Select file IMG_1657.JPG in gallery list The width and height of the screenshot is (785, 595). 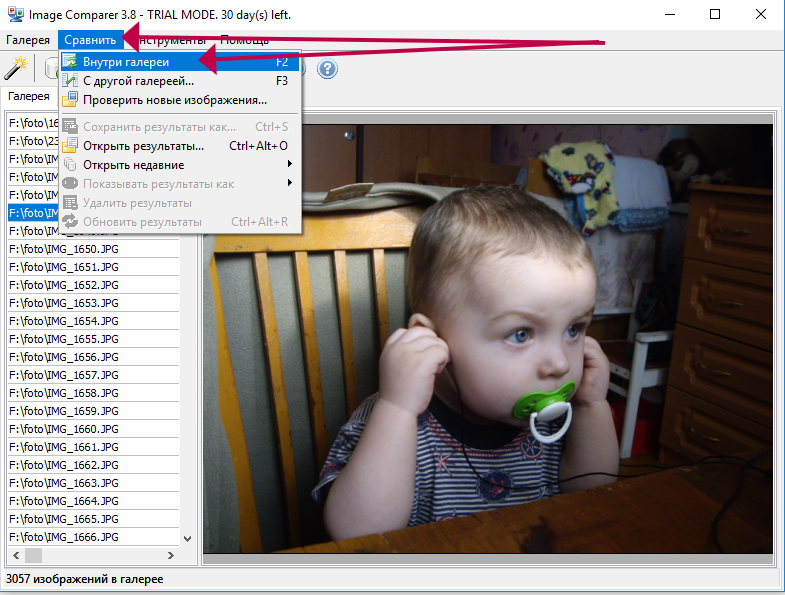click(x=65, y=375)
